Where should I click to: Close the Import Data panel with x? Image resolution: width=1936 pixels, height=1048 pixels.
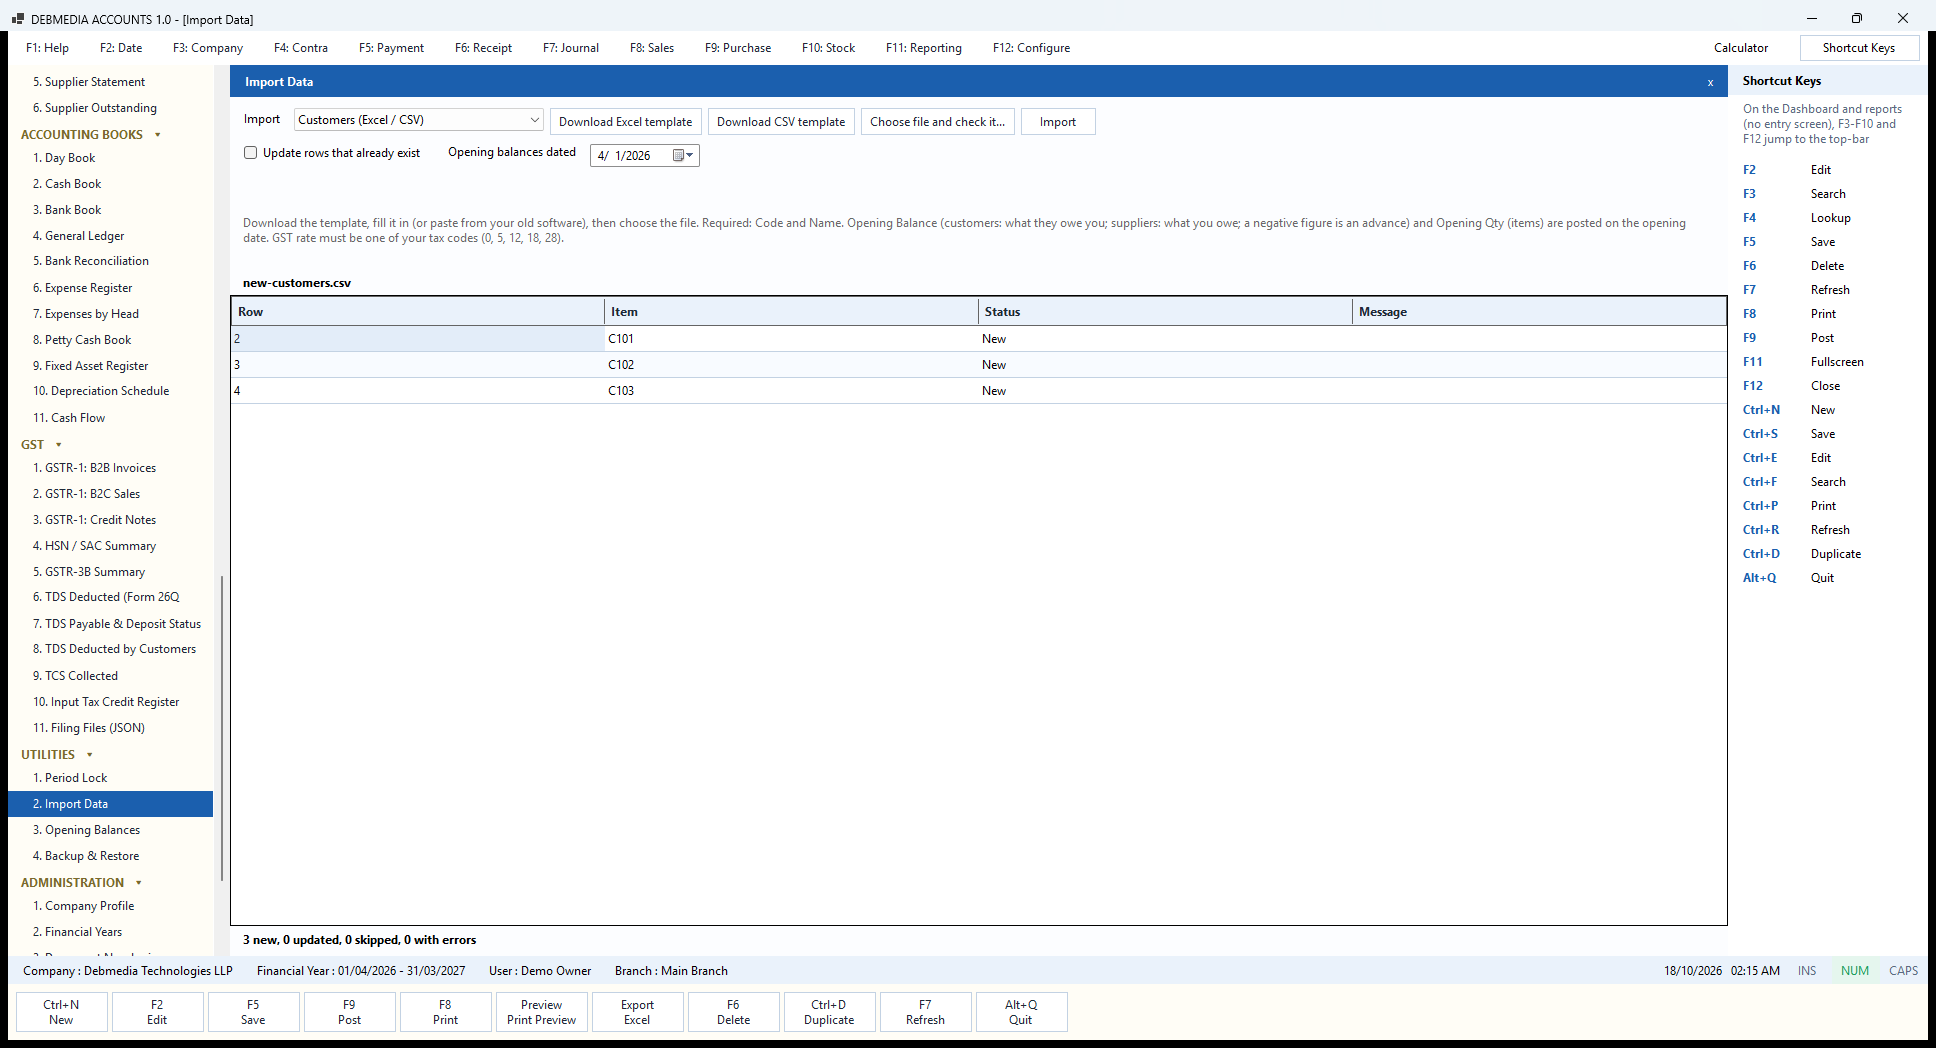(x=1710, y=82)
